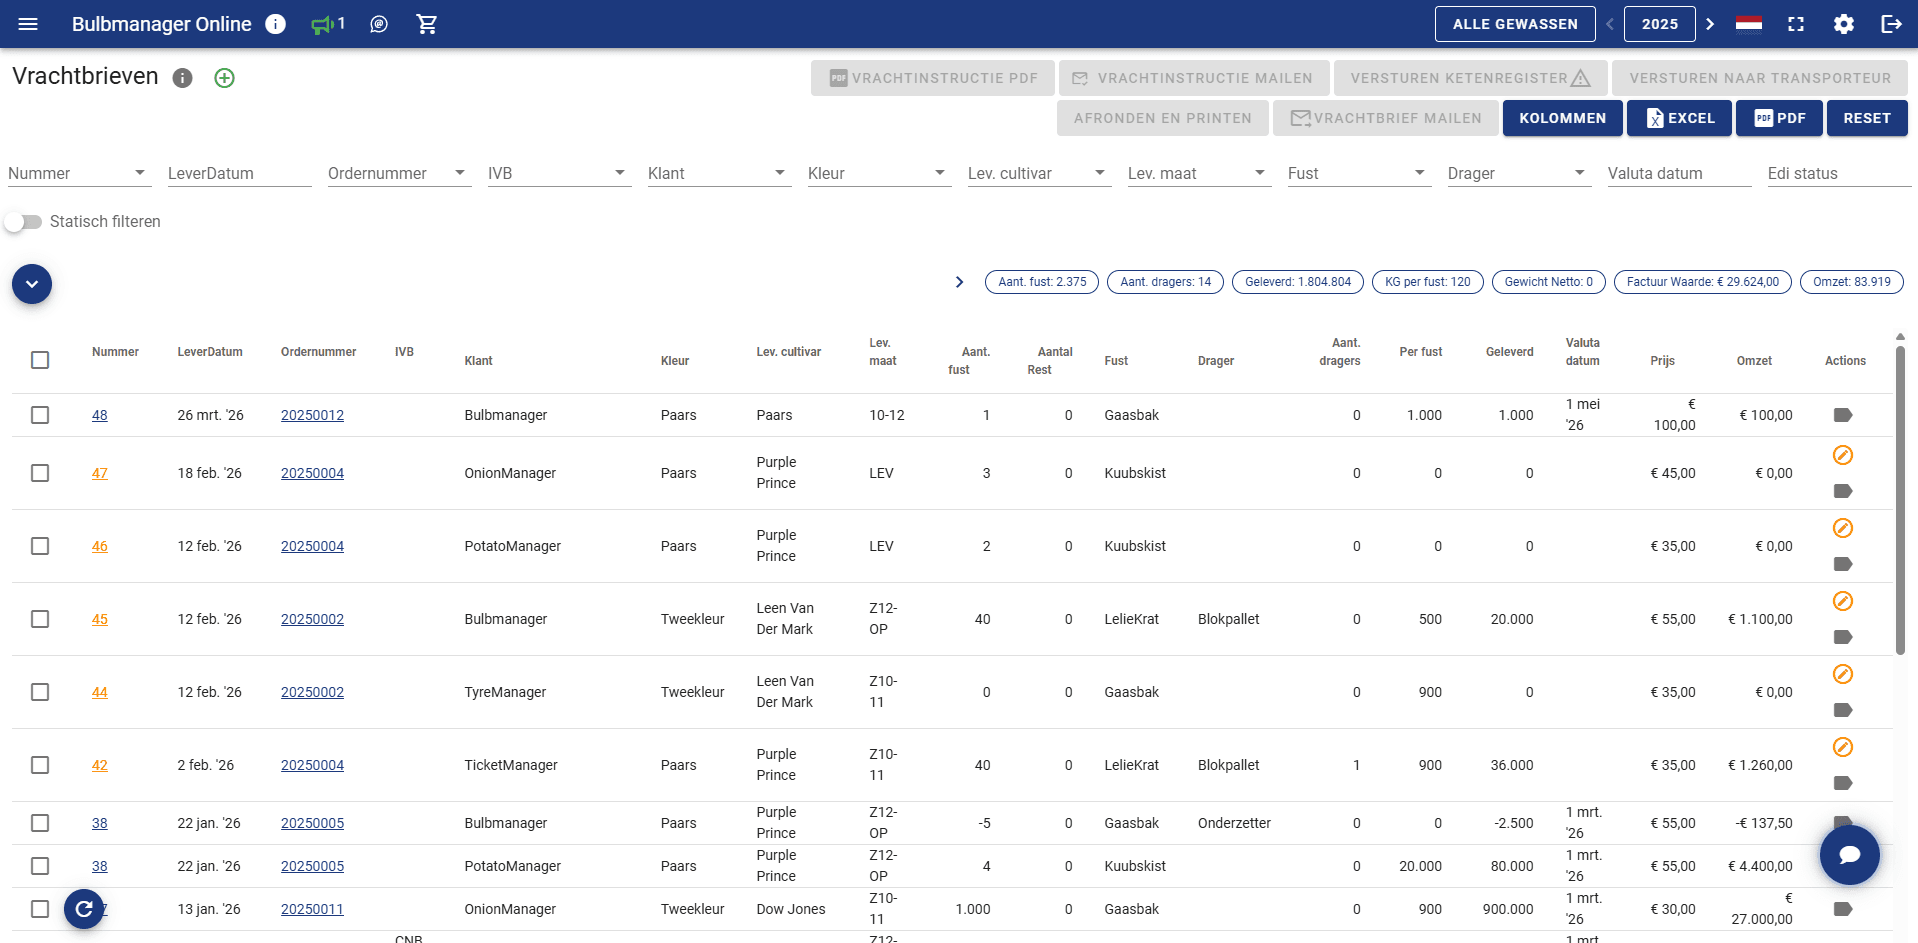Select checkbox for vrachtbrief 48

pos(40,415)
